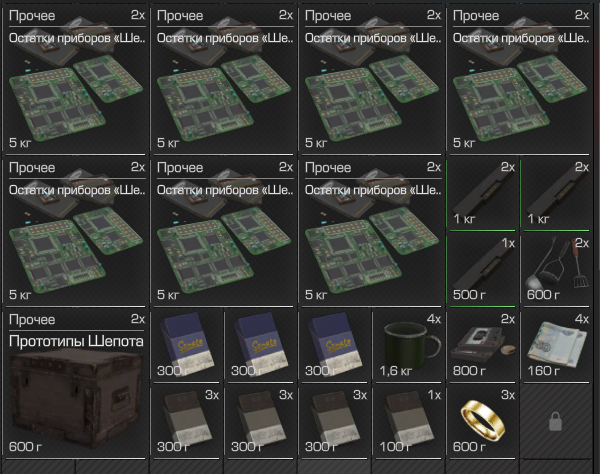This screenshot has width=600, height=474.
Task: Select the middle blue Senate cigarette pack
Action: click(260, 346)
